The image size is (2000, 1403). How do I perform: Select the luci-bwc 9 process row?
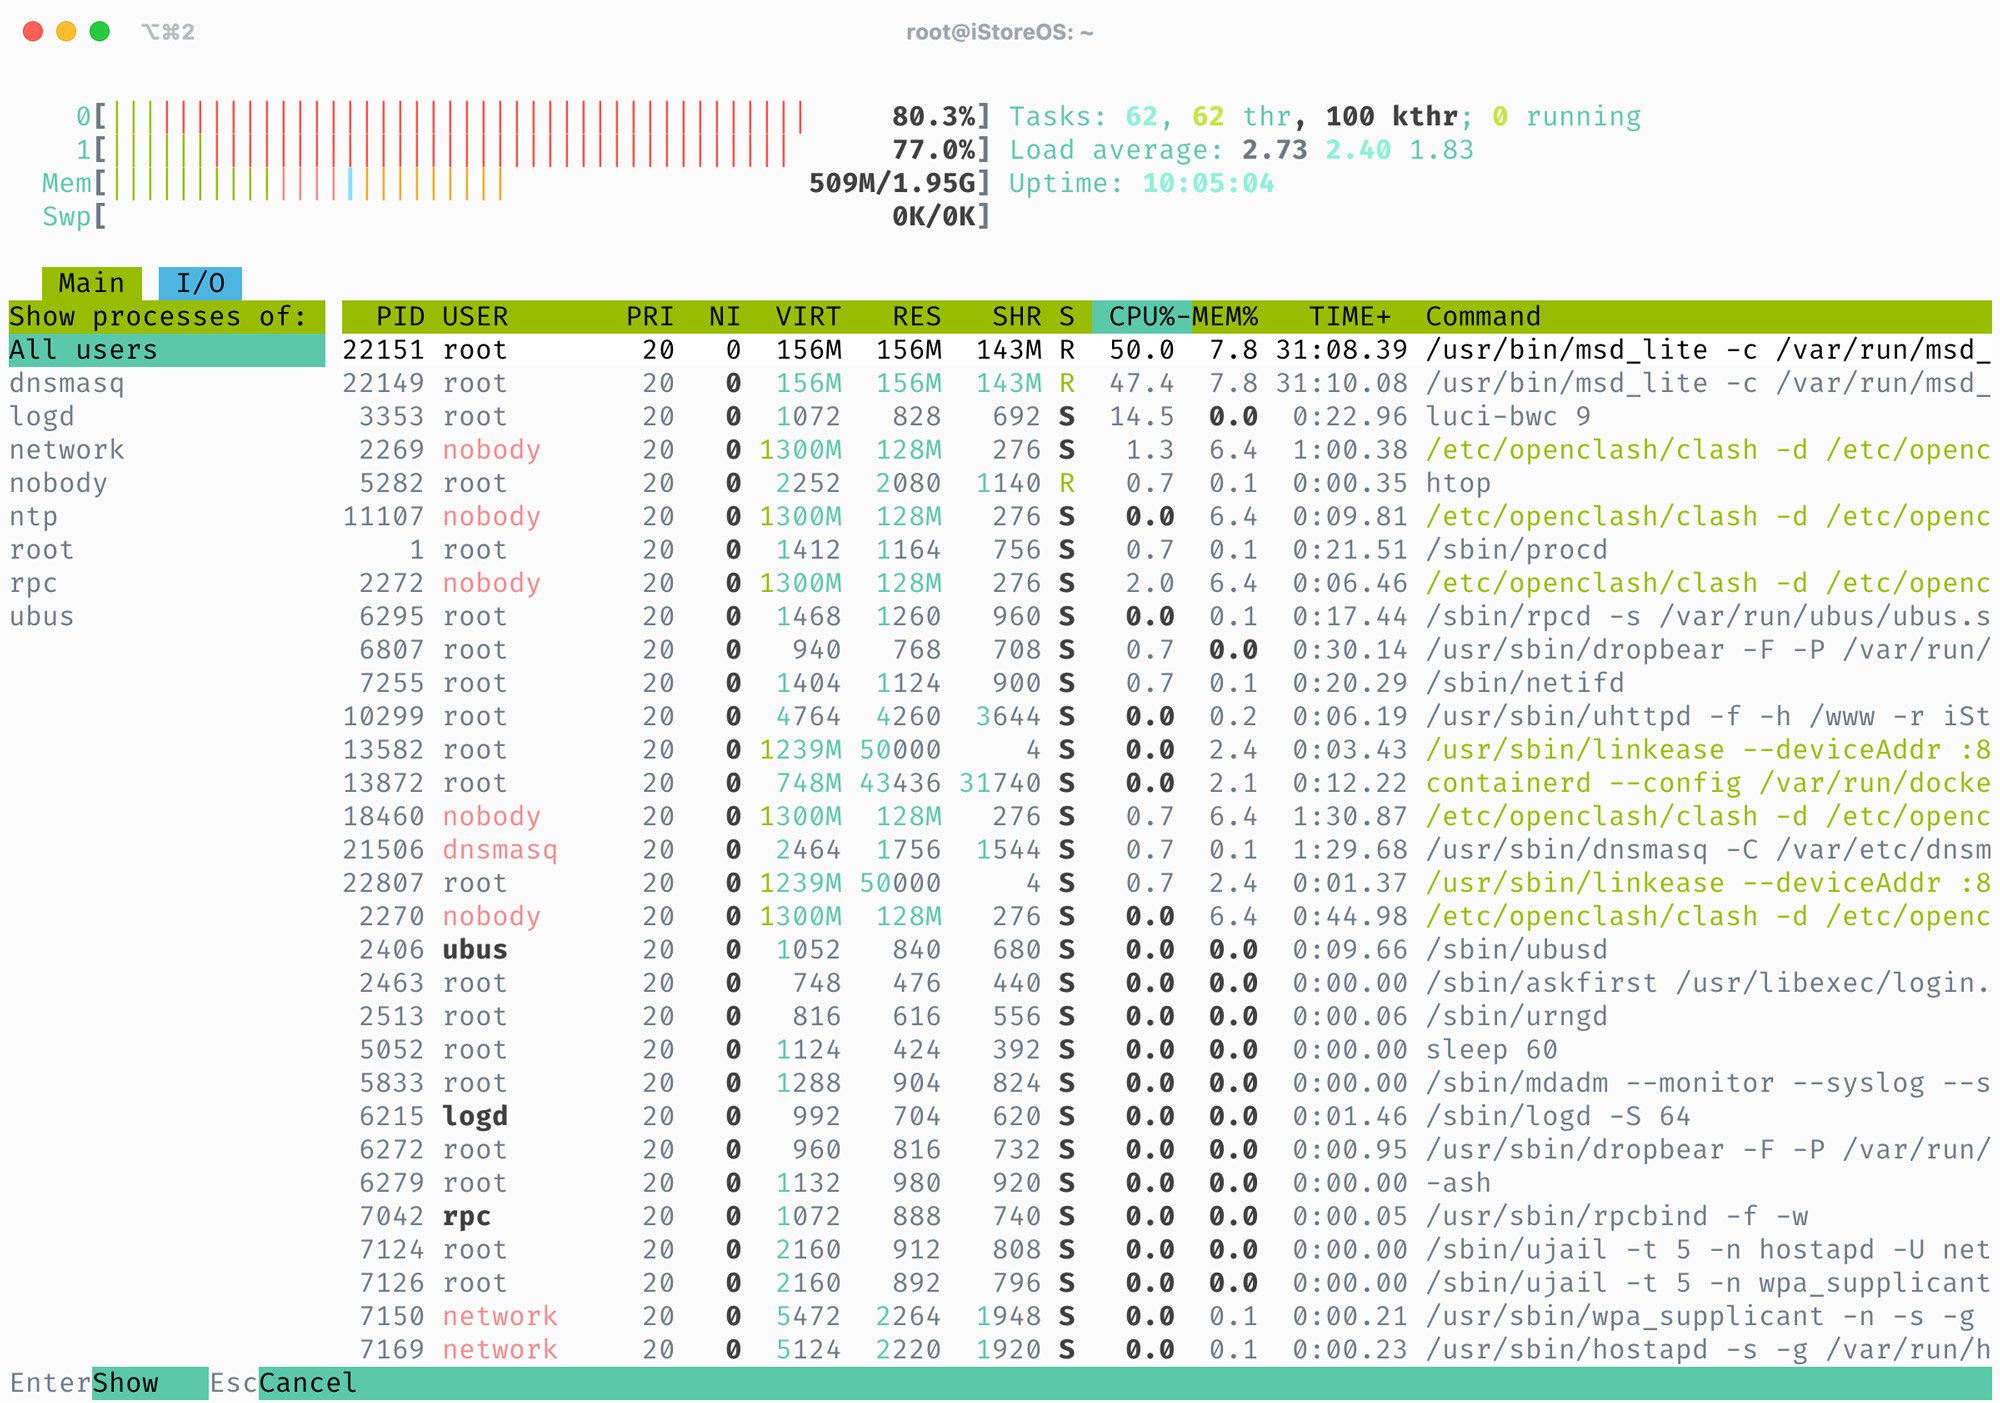click(x=1507, y=417)
